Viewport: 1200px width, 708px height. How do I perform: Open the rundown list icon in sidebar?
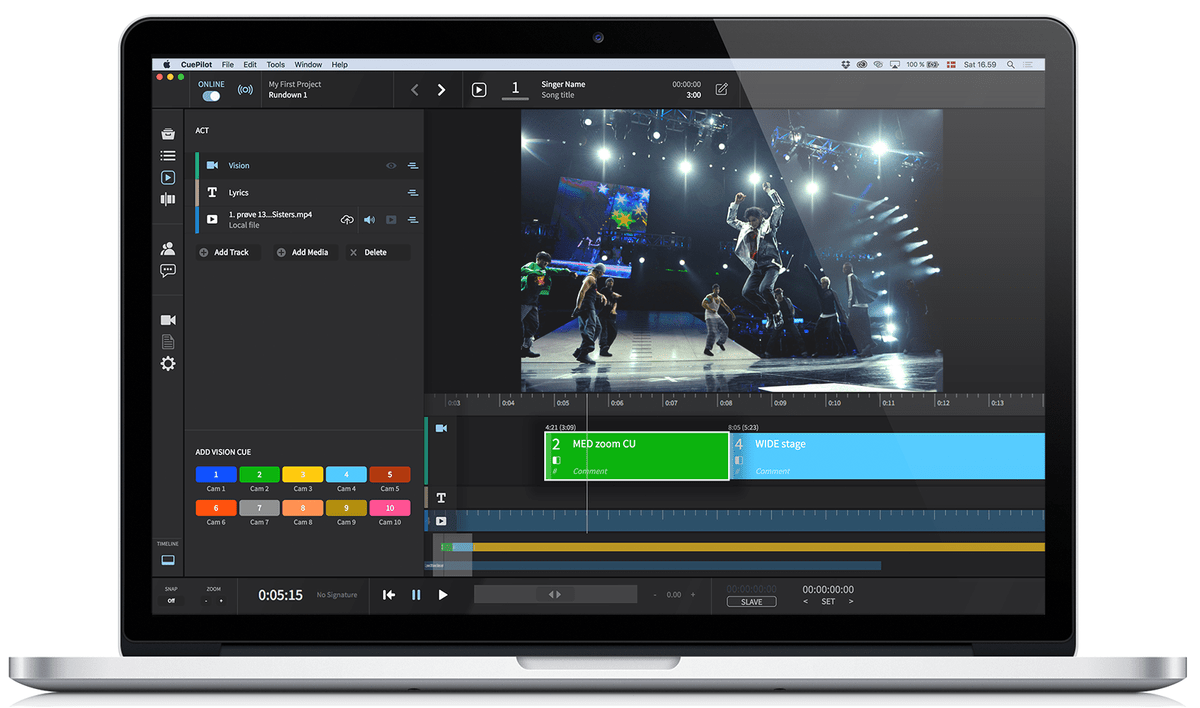coord(168,156)
